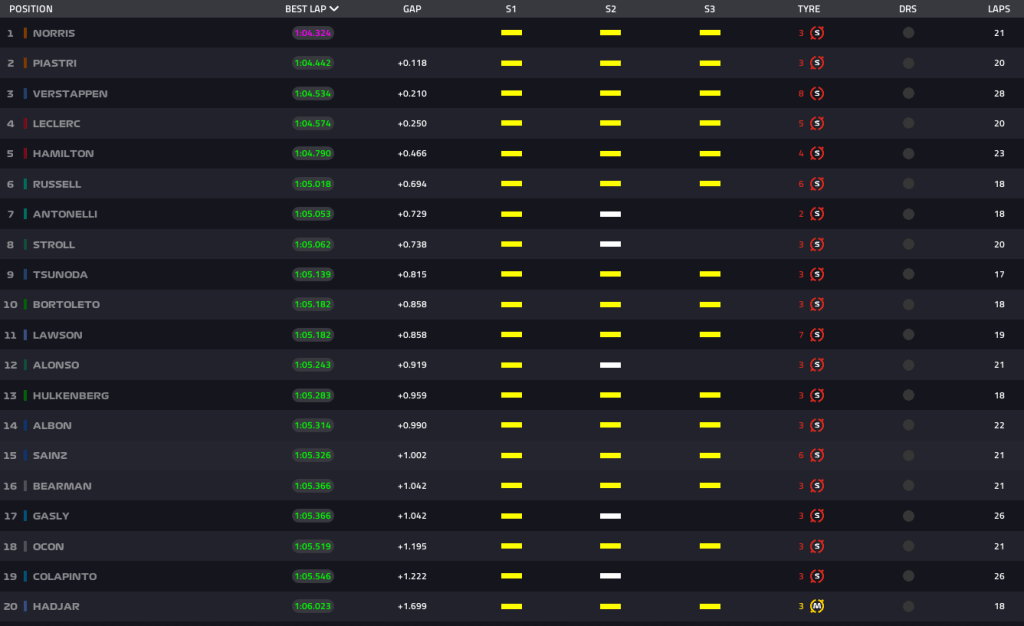Select Norris's purple best lap 1:04.324
1024x626 pixels.
313,33
